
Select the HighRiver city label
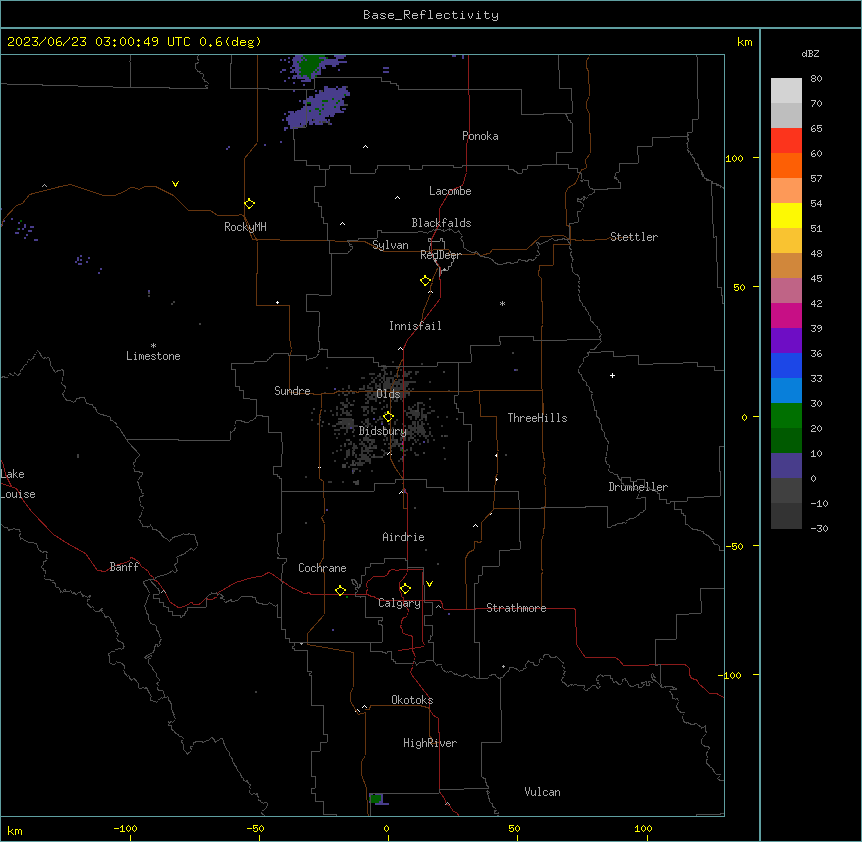coord(430,743)
